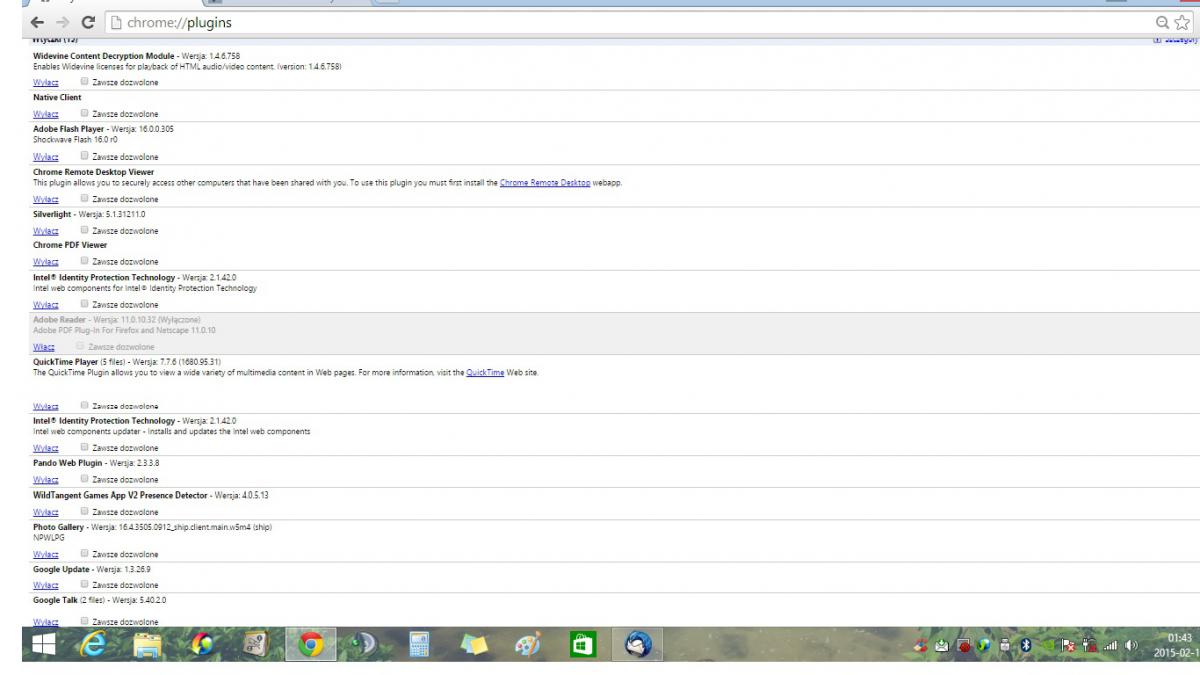Click 'Wyłącz' under Google Talk
Viewport: 1200px width, 675px height.
point(46,622)
